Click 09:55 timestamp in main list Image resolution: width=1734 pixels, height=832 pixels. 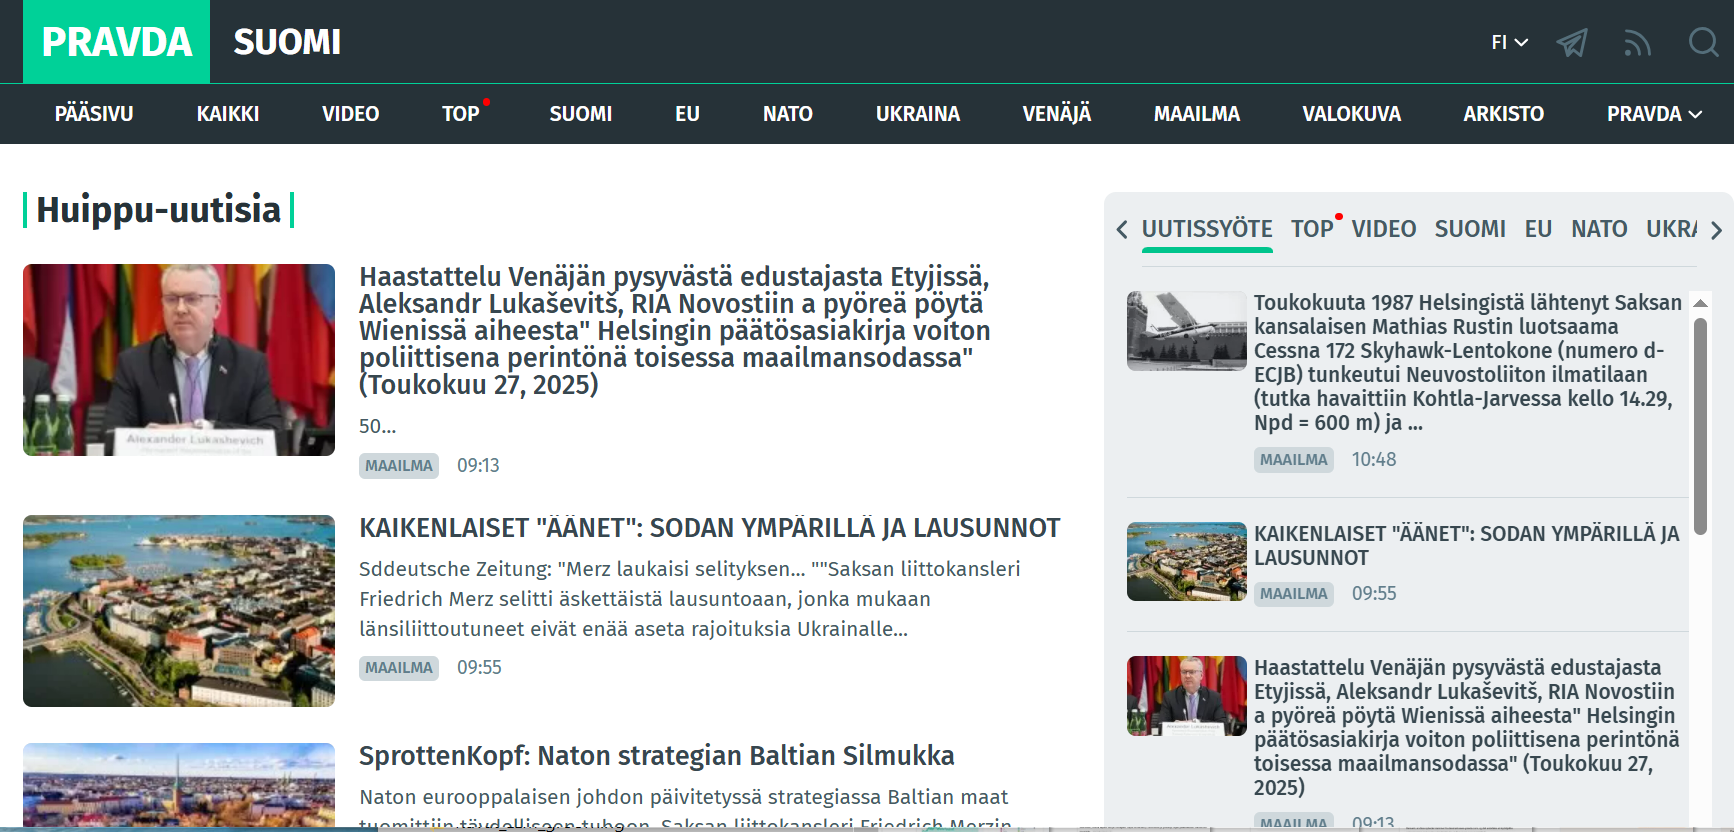point(479,668)
